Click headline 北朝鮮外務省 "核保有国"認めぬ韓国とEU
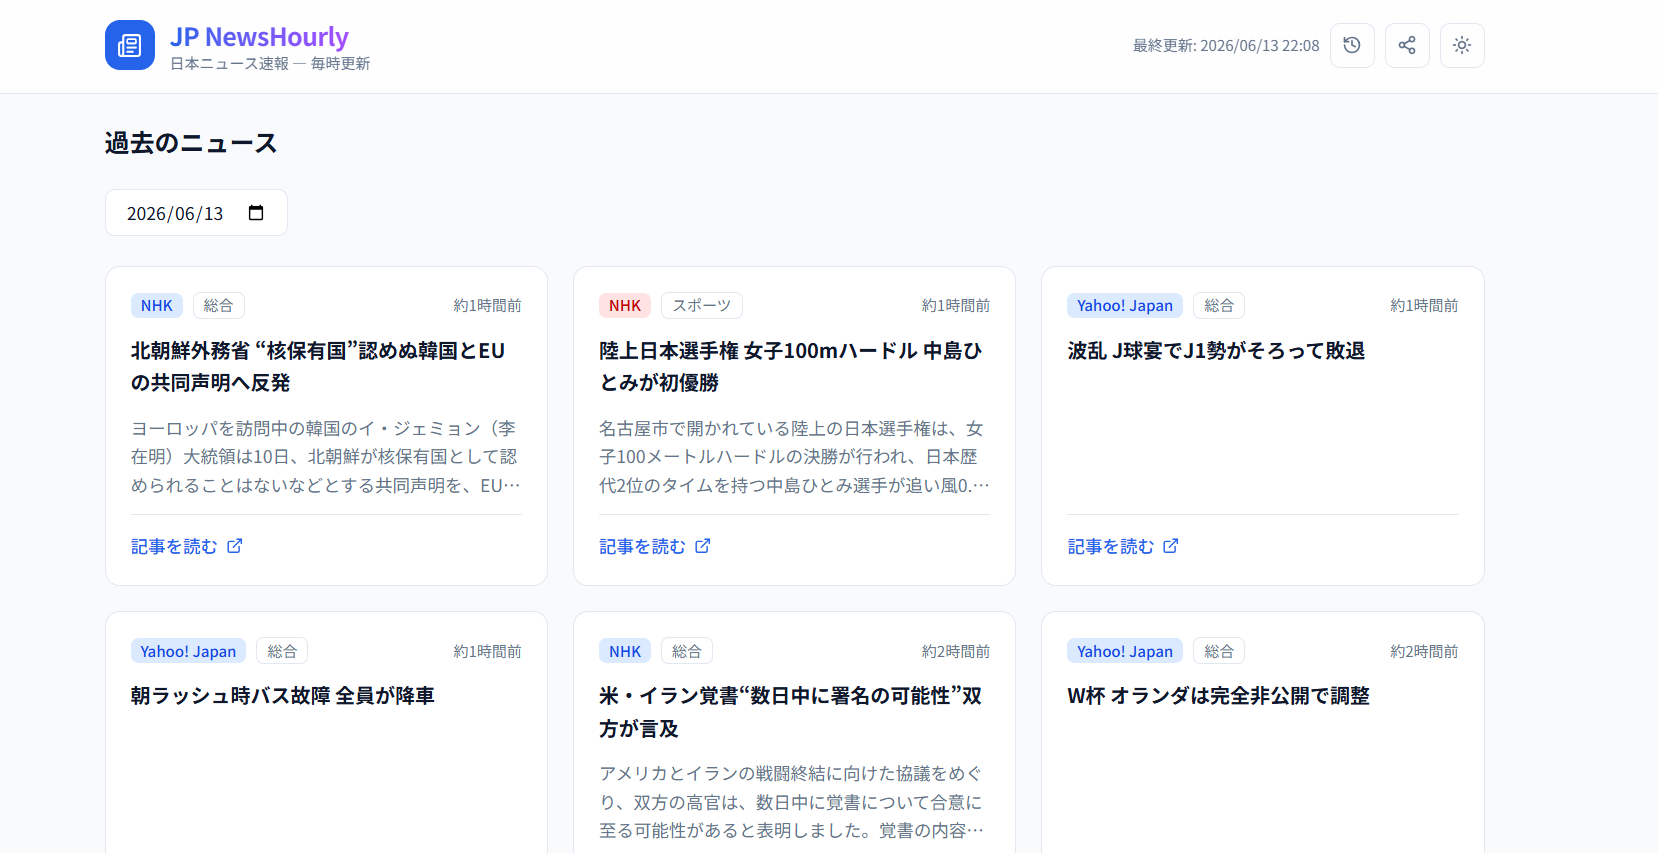The height and width of the screenshot is (853, 1658). coord(318,366)
